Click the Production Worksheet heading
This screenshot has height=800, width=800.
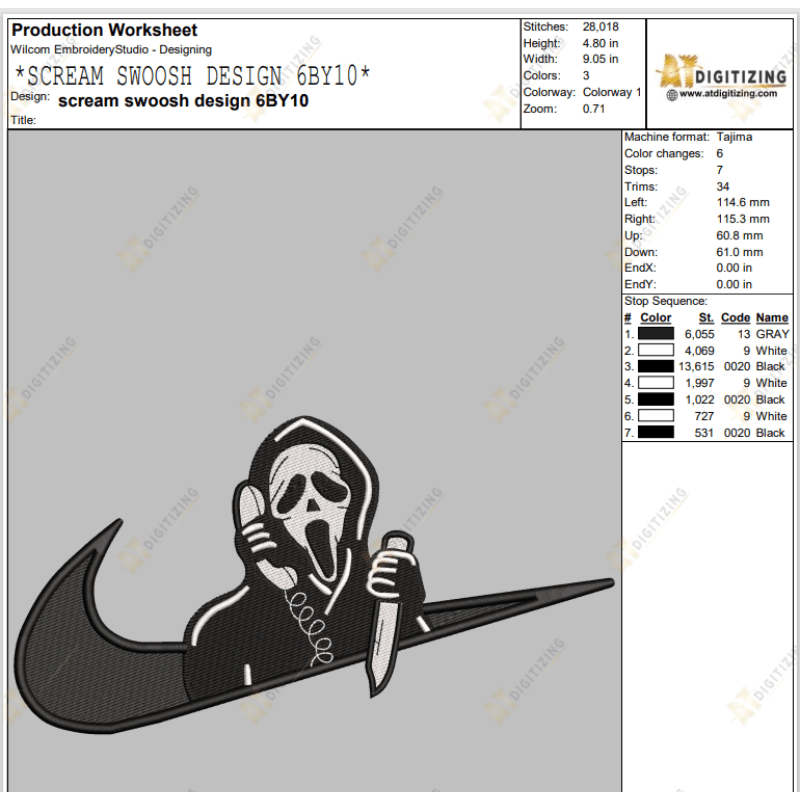pyautogui.click(x=103, y=30)
